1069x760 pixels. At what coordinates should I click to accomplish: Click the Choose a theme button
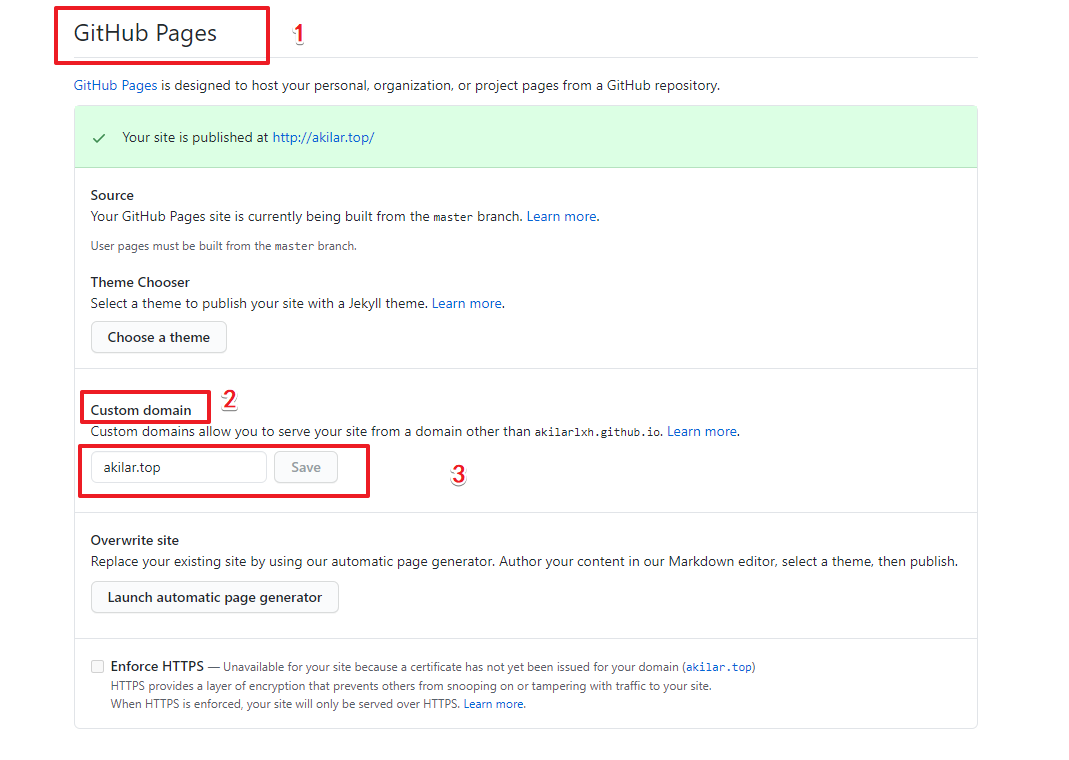coord(159,337)
